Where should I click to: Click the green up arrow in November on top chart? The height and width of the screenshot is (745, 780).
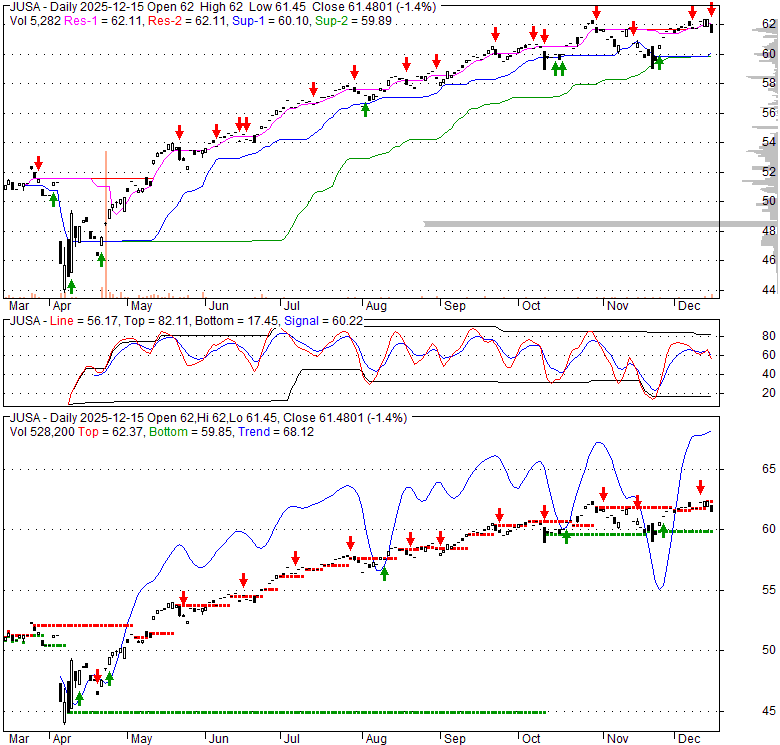[x=658, y=64]
